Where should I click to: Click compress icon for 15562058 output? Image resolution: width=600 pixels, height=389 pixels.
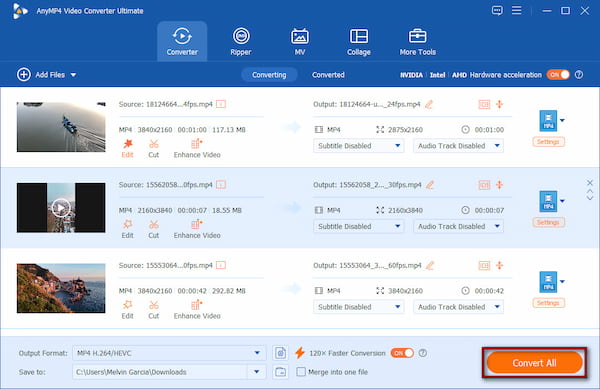pyautogui.click(x=499, y=185)
